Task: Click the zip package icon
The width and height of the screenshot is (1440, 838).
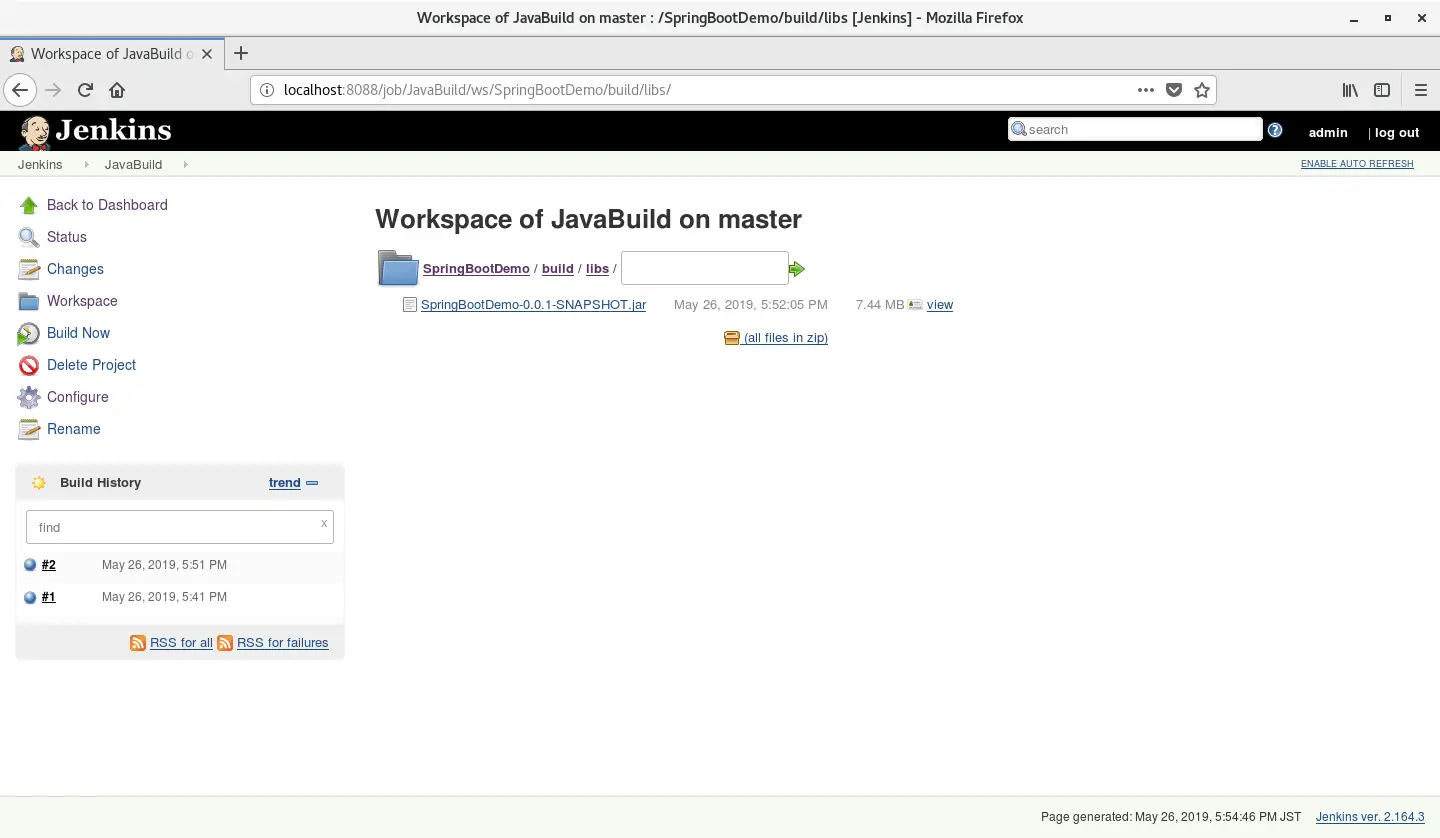Action: click(x=732, y=338)
